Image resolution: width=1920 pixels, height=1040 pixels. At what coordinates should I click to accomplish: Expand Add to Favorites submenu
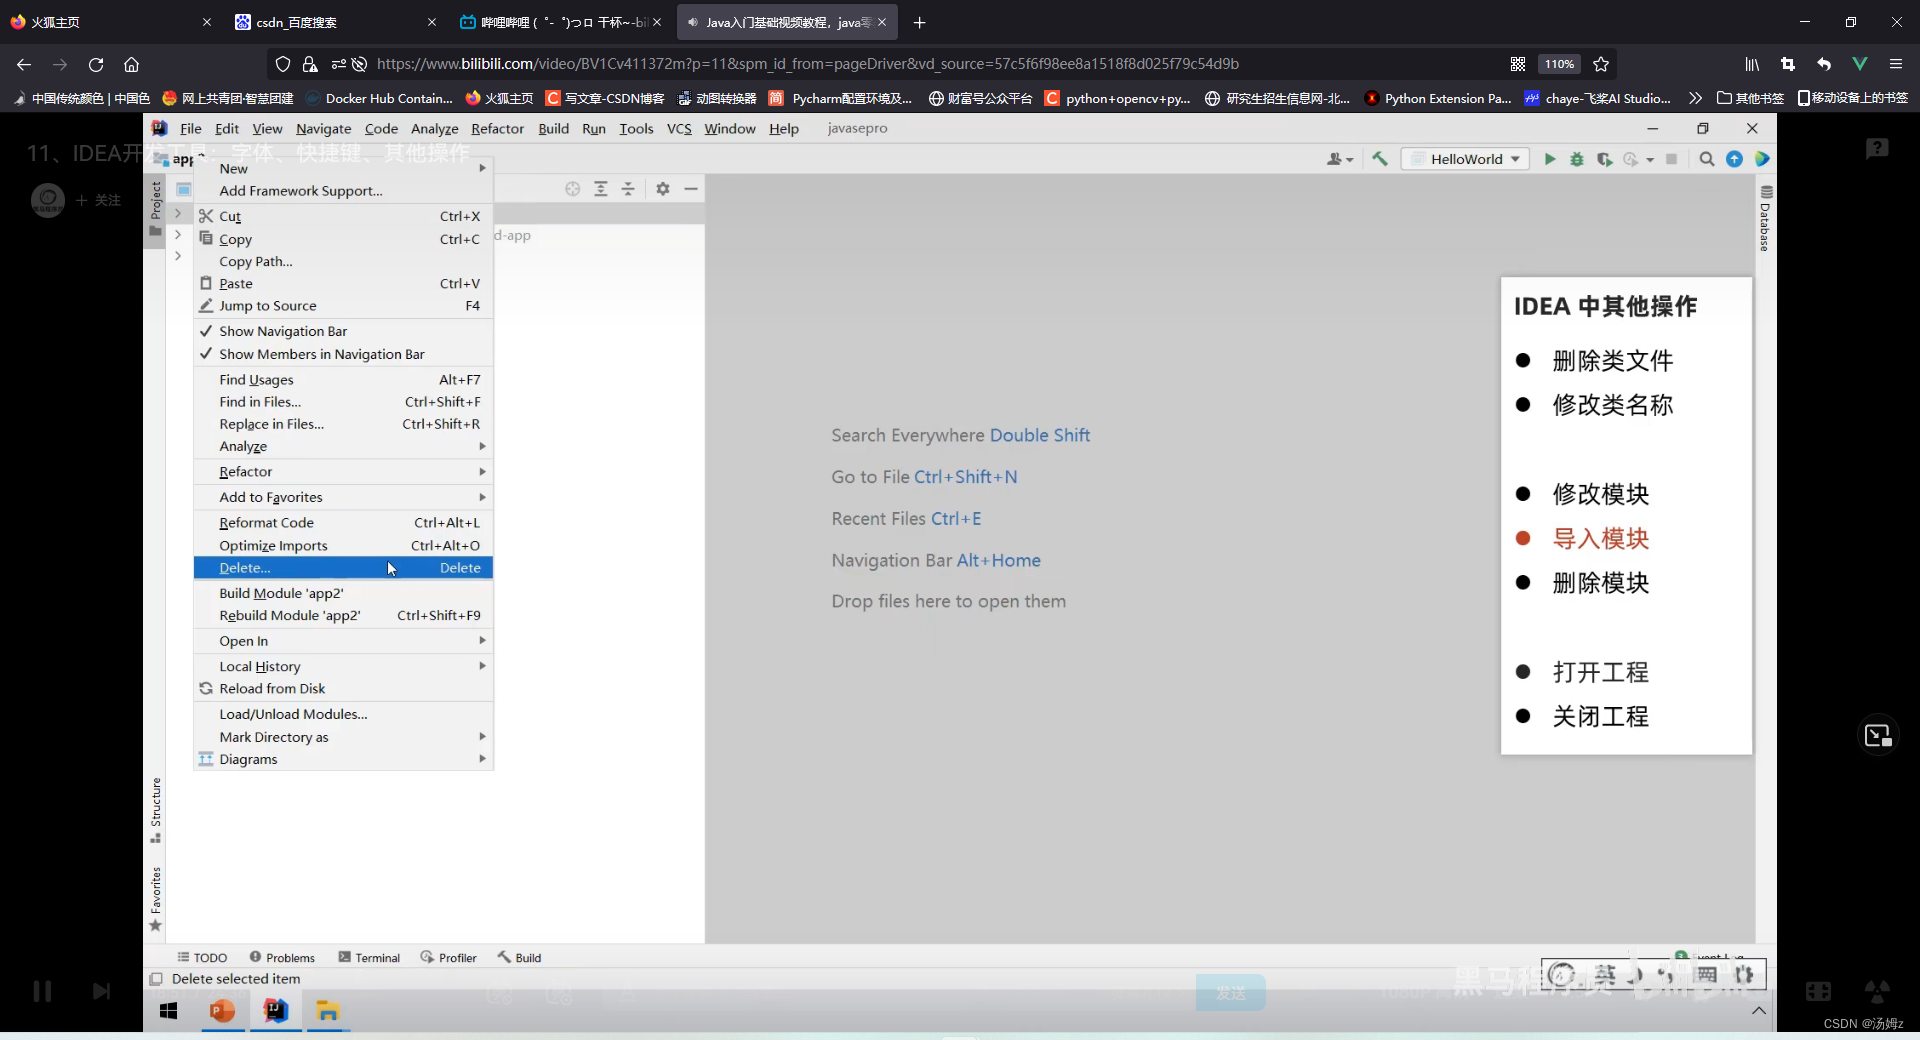click(x=343, y=497)
